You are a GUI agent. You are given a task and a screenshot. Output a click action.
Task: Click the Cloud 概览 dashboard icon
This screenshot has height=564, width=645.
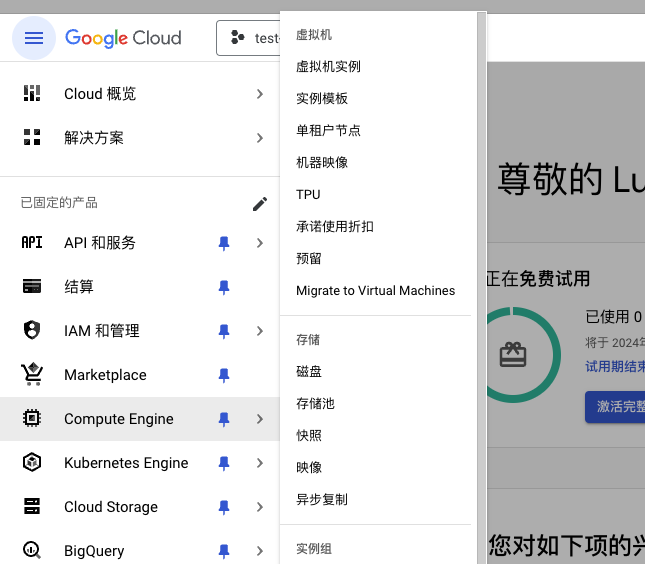(32, 93)
